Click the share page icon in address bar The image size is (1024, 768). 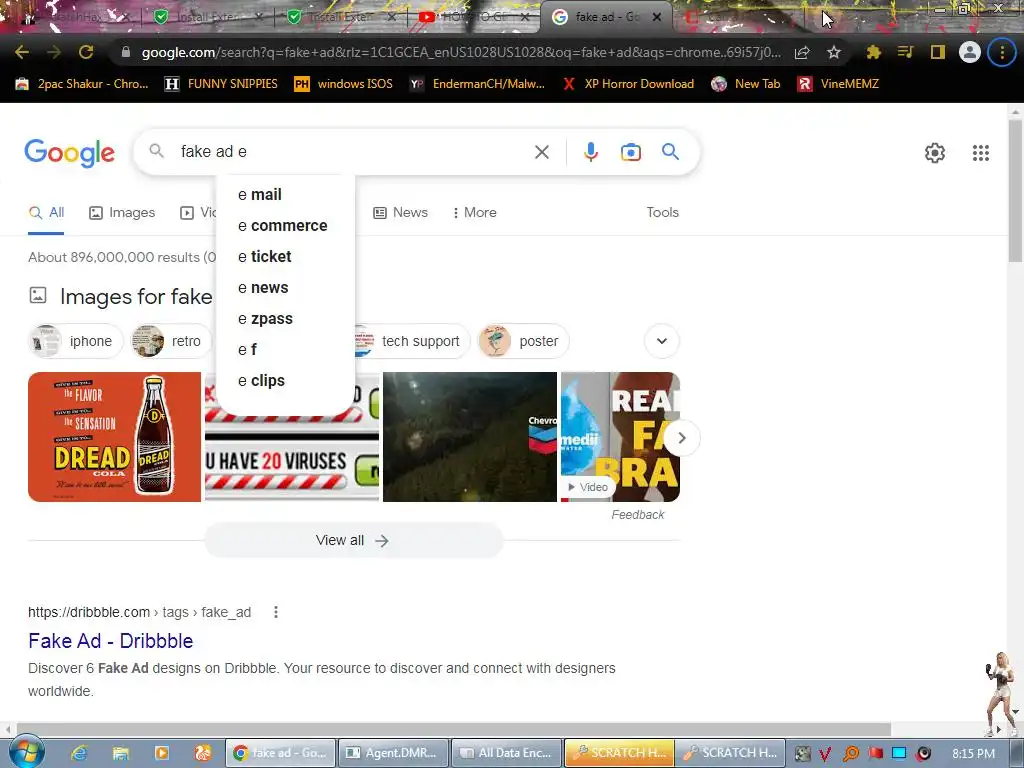click(802, 52)
